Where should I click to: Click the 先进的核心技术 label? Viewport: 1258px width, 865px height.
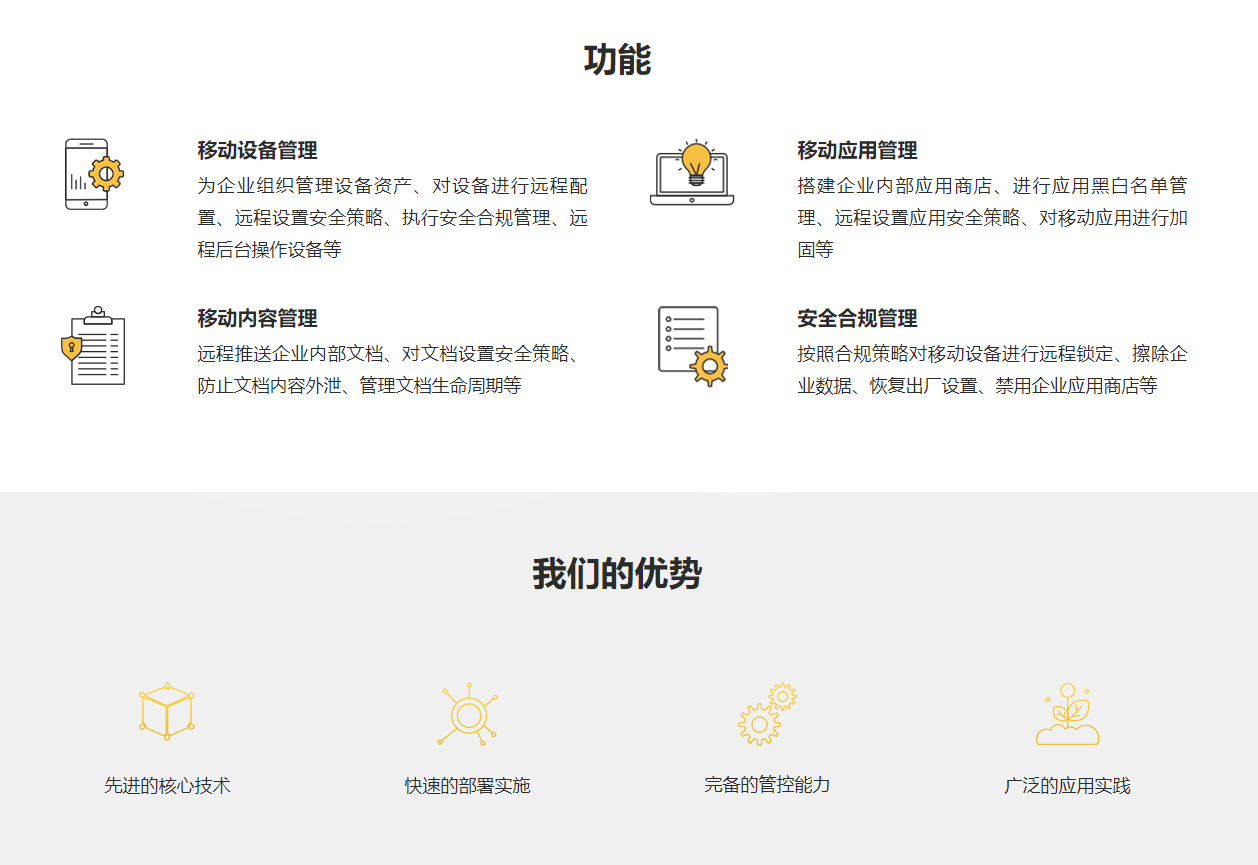(165, 787)
